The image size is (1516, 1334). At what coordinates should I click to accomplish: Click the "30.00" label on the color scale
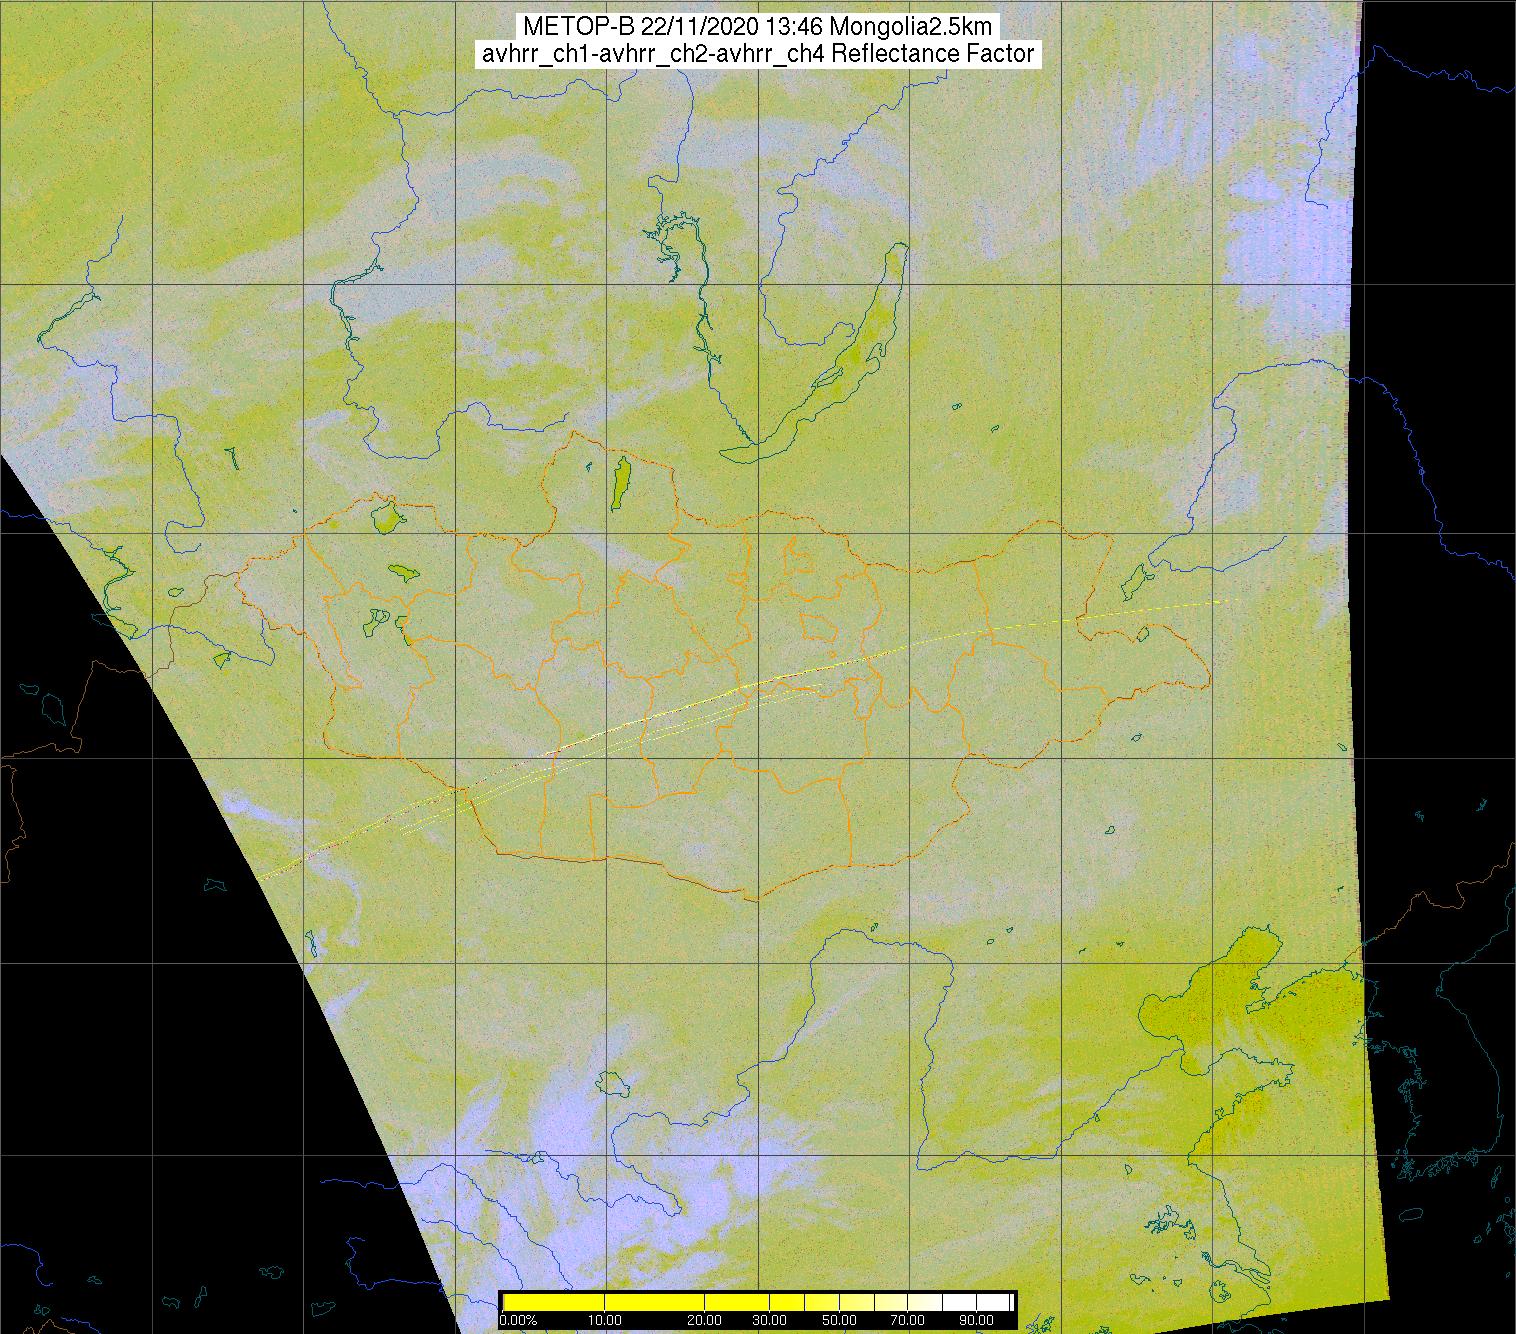point(768,1321)
